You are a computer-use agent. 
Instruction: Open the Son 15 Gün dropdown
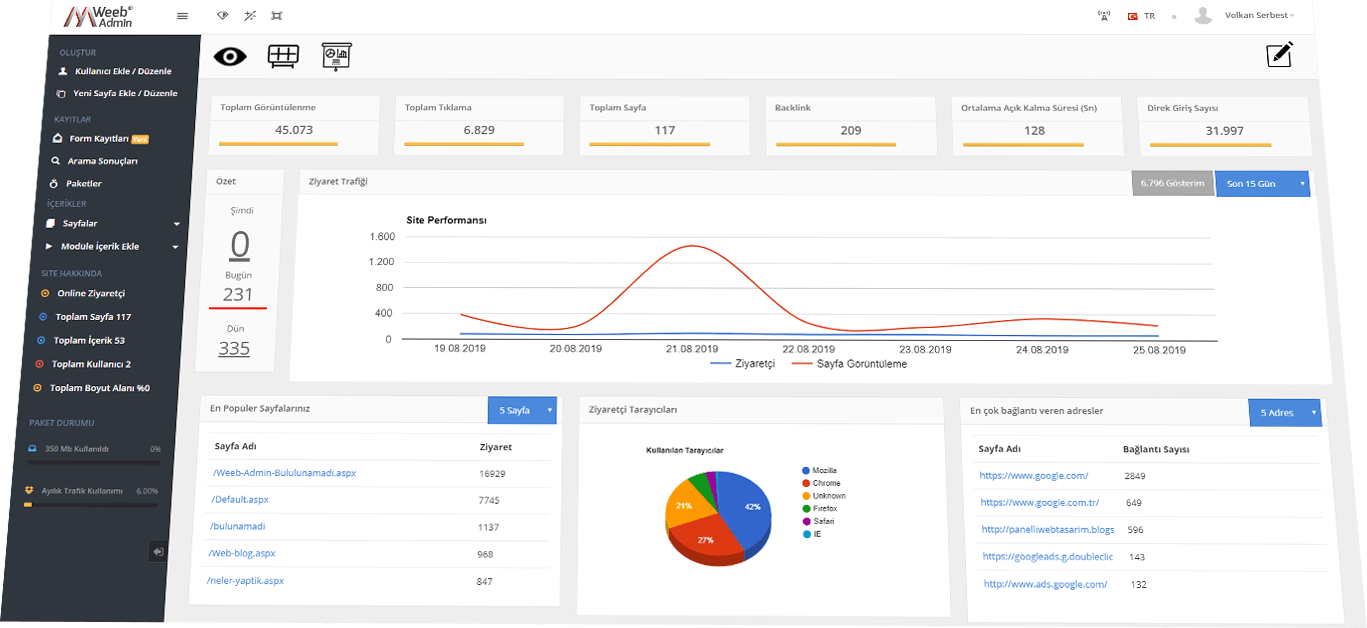pyautogui.click(x=1262, y=184)
